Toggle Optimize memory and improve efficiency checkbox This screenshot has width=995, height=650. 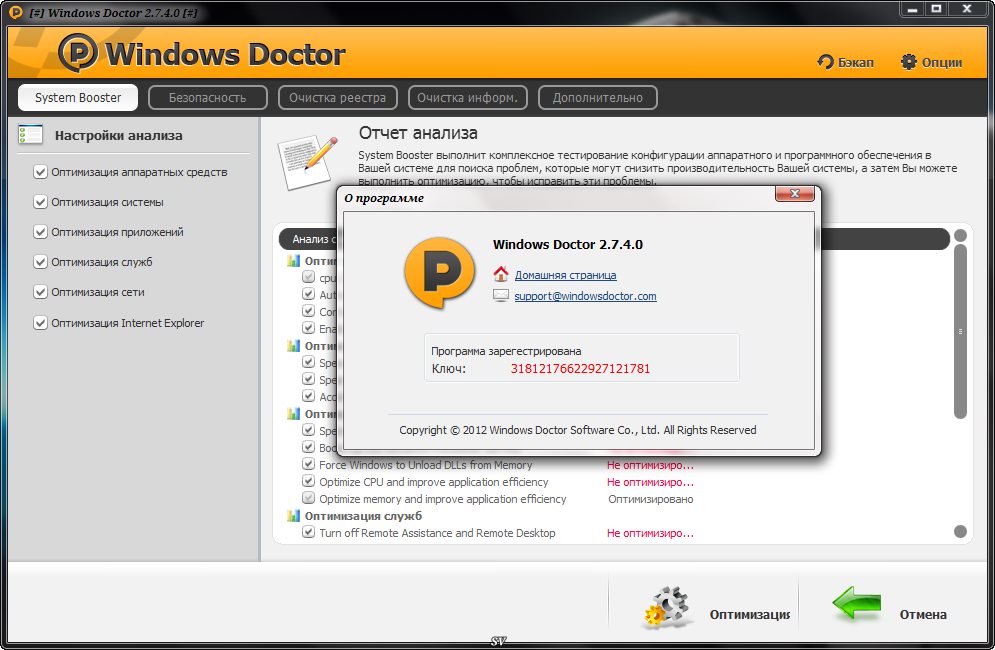click(x=308, y=498)
